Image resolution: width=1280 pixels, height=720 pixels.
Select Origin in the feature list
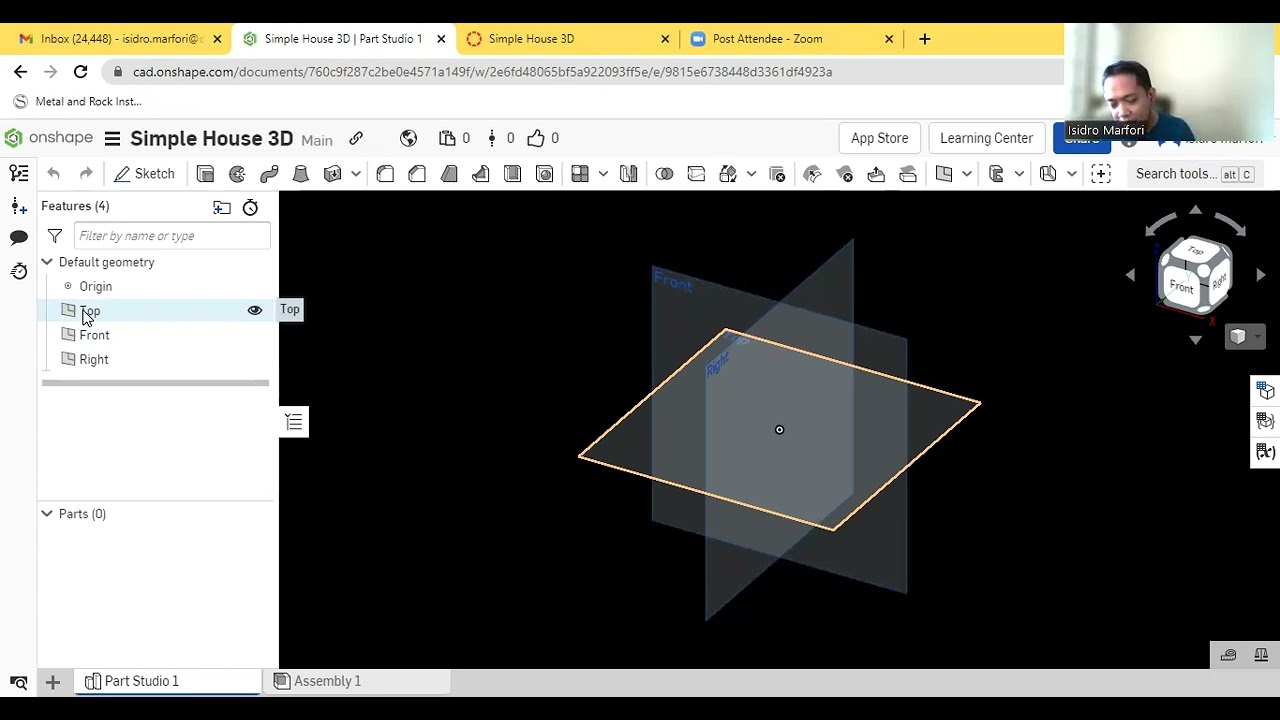tap(96, 286)
